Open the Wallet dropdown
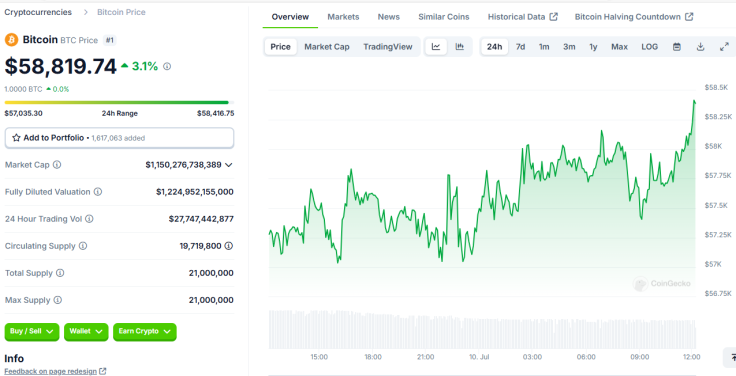Viewport: 736px width, 376px height. tap(86, 331)
